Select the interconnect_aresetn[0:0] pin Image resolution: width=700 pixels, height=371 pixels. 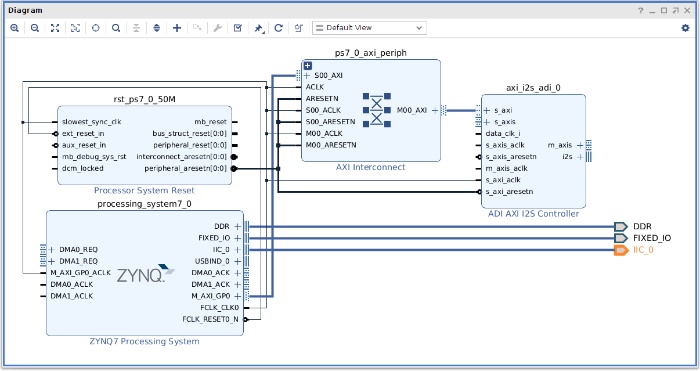[182, 157]
